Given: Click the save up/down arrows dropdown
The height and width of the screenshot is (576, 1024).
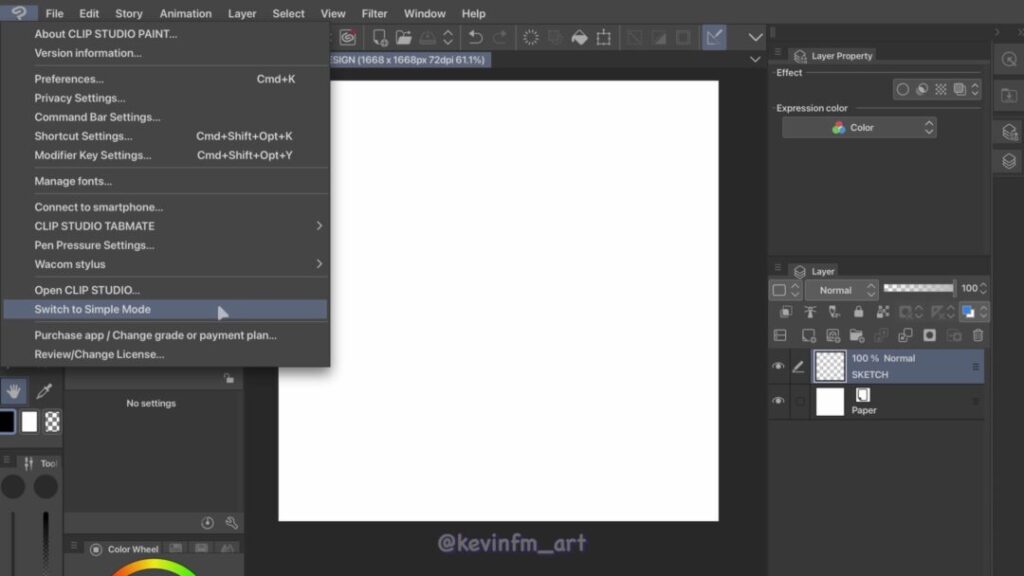Looking at the screenshot, I should click(448, 37).
